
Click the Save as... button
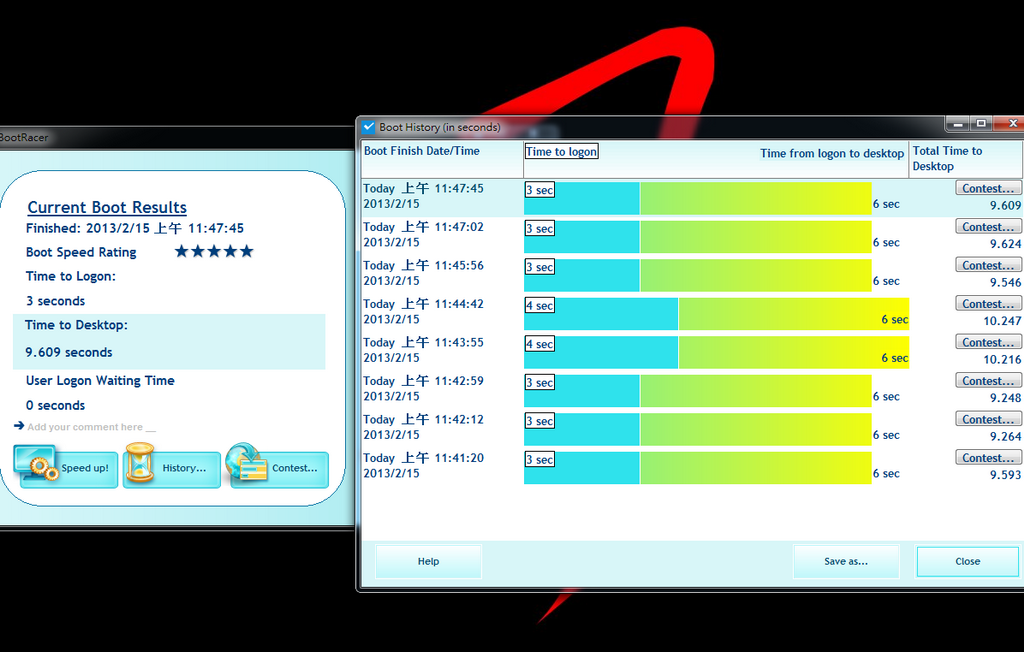846,561
